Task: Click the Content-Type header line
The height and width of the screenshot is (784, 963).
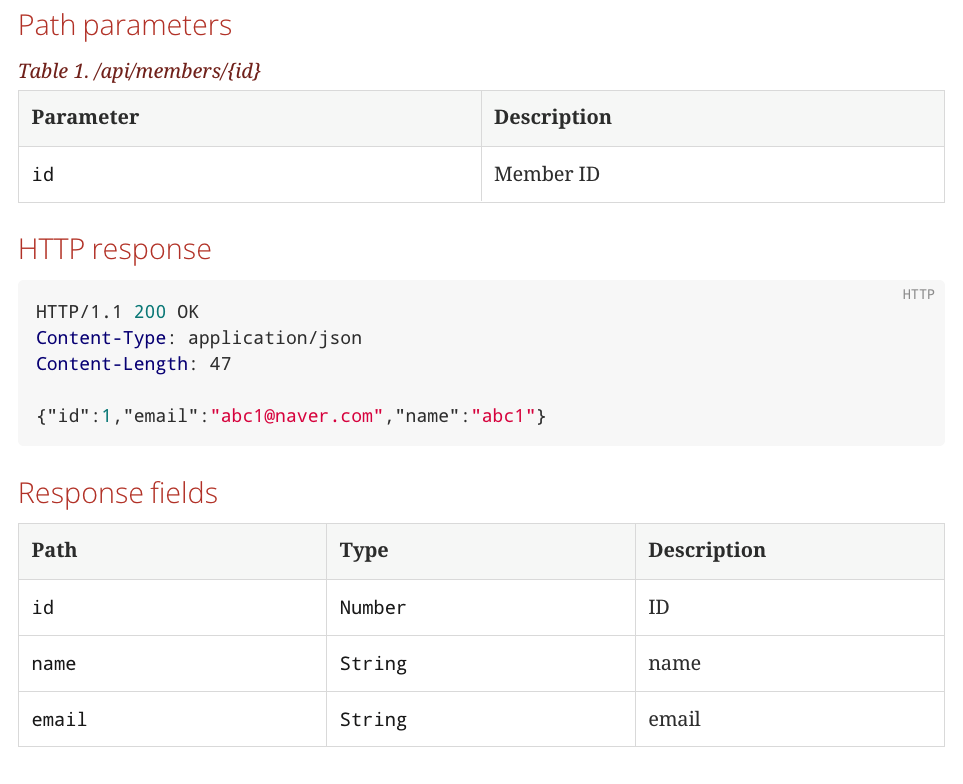Action: coord(199,338)
